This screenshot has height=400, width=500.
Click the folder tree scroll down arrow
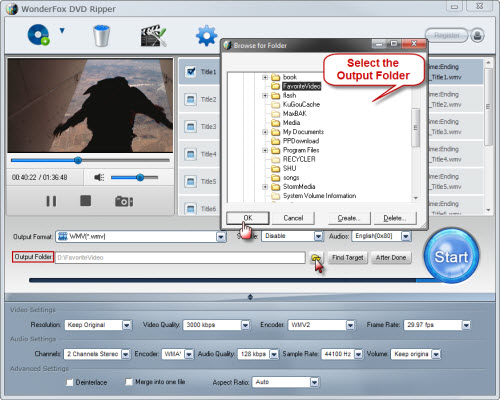416,198
